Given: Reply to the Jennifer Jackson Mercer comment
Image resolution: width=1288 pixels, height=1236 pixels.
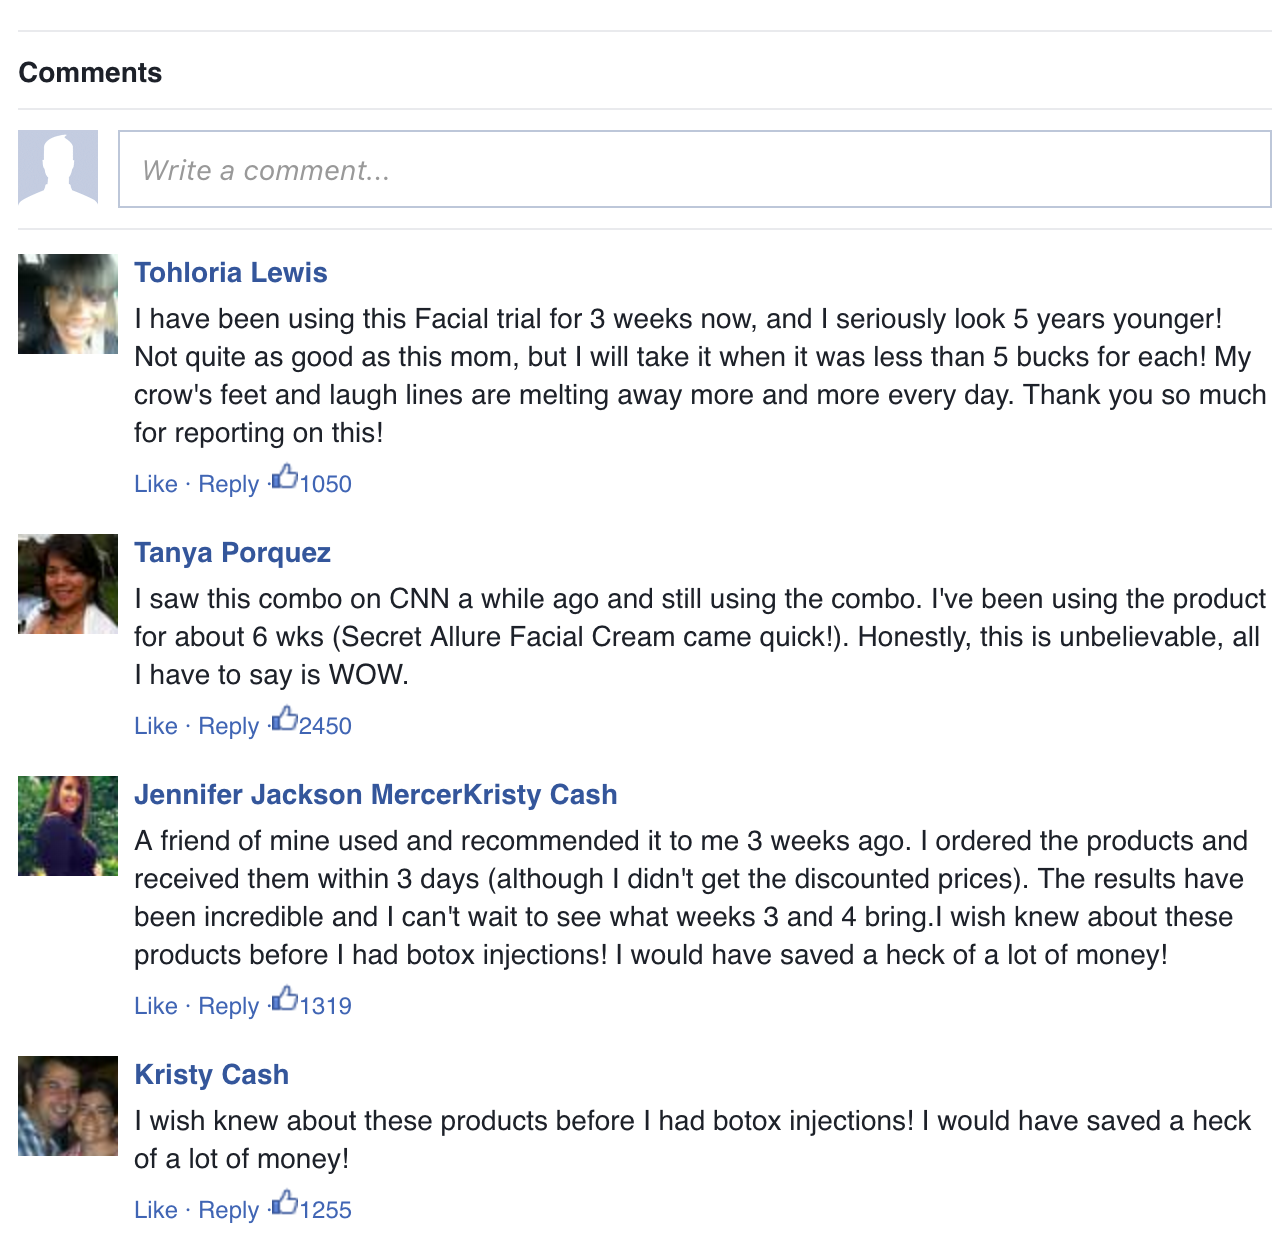Looking at the screenshot, I should tap(228, 1006).
